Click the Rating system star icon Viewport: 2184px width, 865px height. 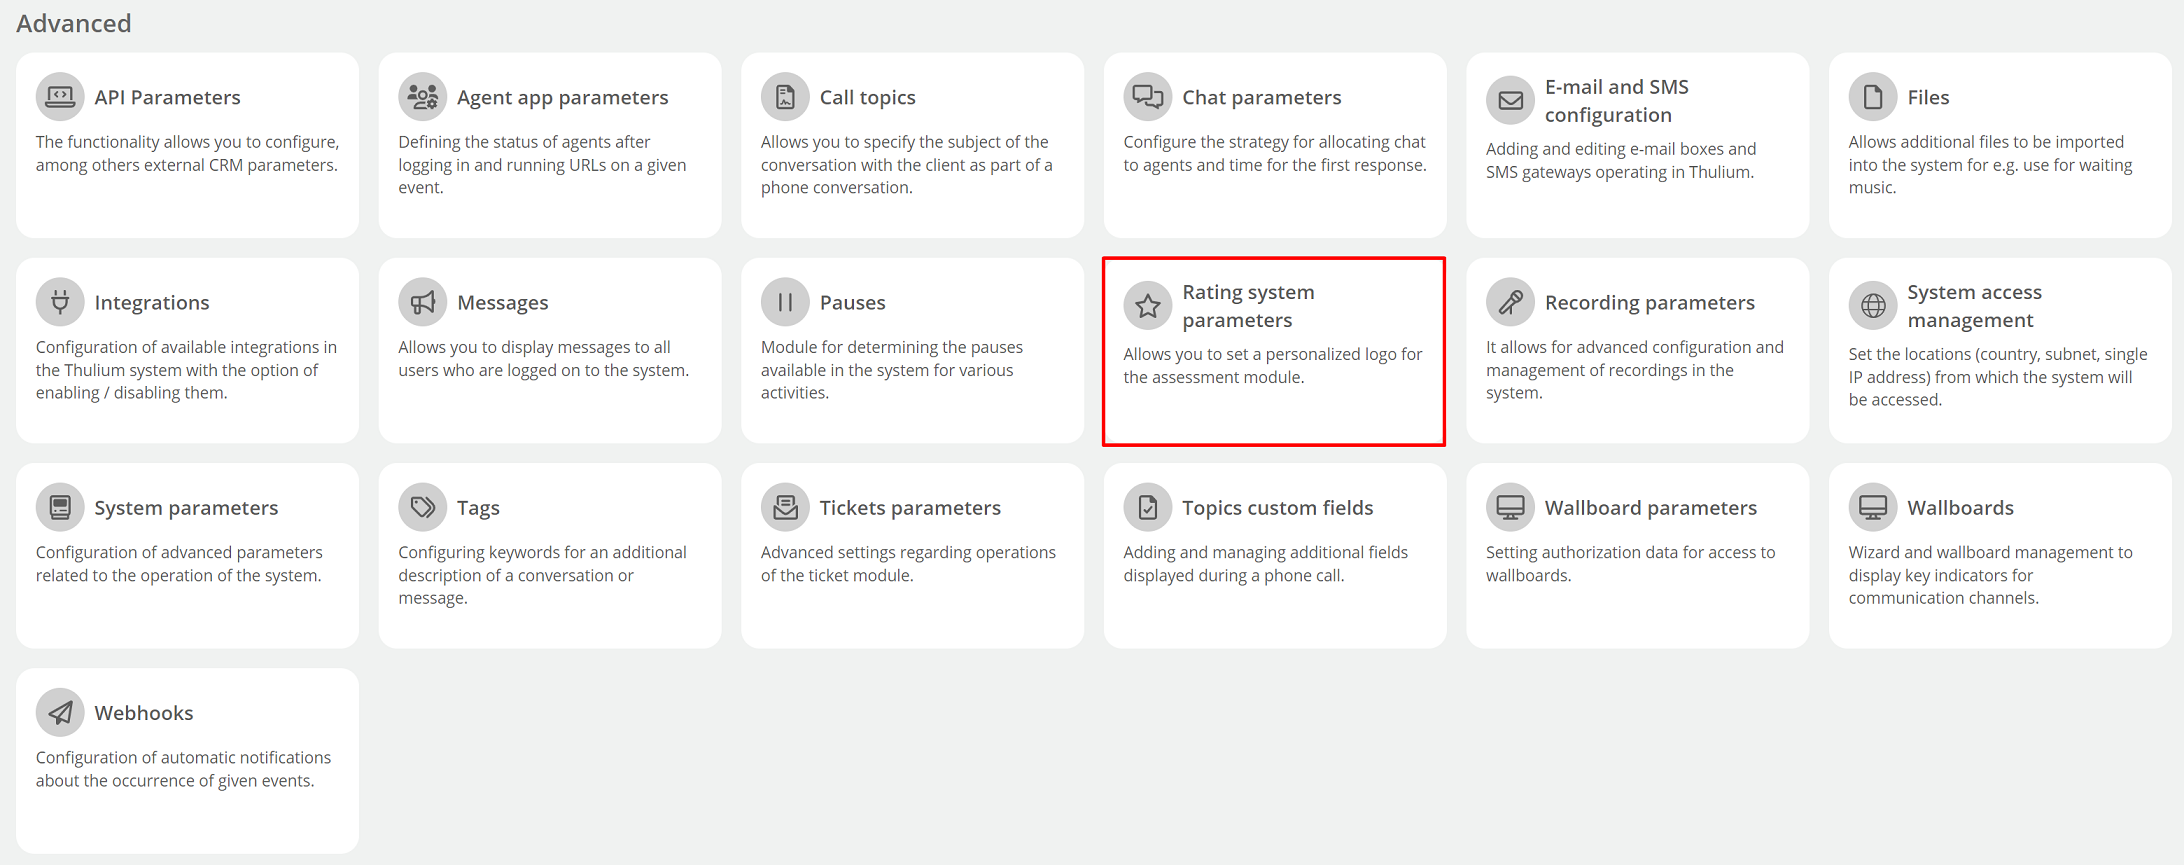tap(1148, 306)
